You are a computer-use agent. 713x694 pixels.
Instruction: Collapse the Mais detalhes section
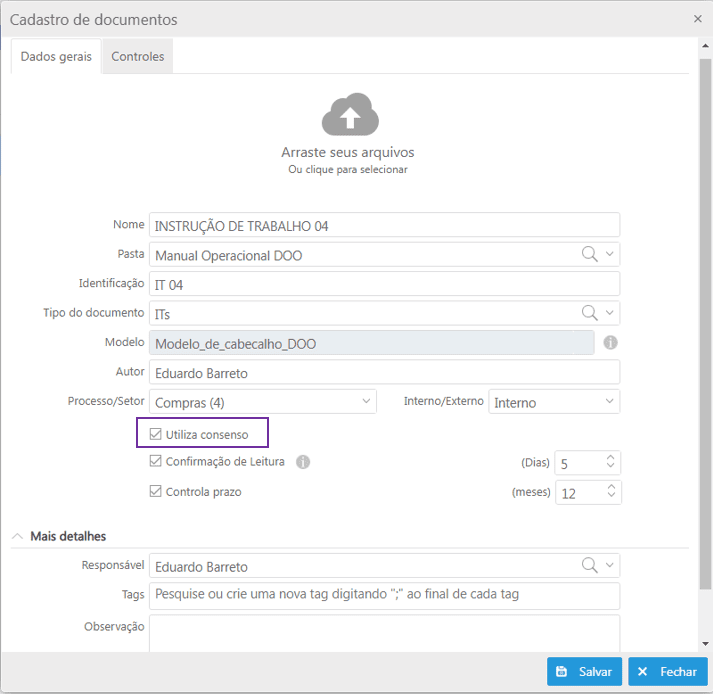point(17,537)
